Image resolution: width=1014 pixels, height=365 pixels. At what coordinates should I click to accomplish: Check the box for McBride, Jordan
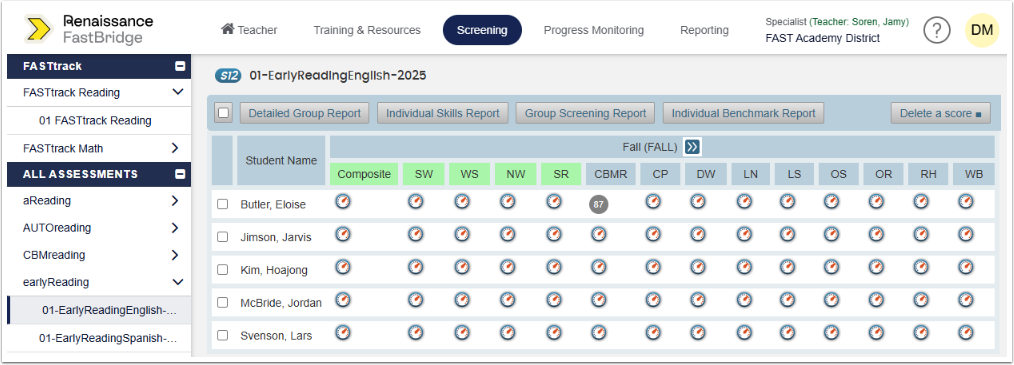coord(222,302)
